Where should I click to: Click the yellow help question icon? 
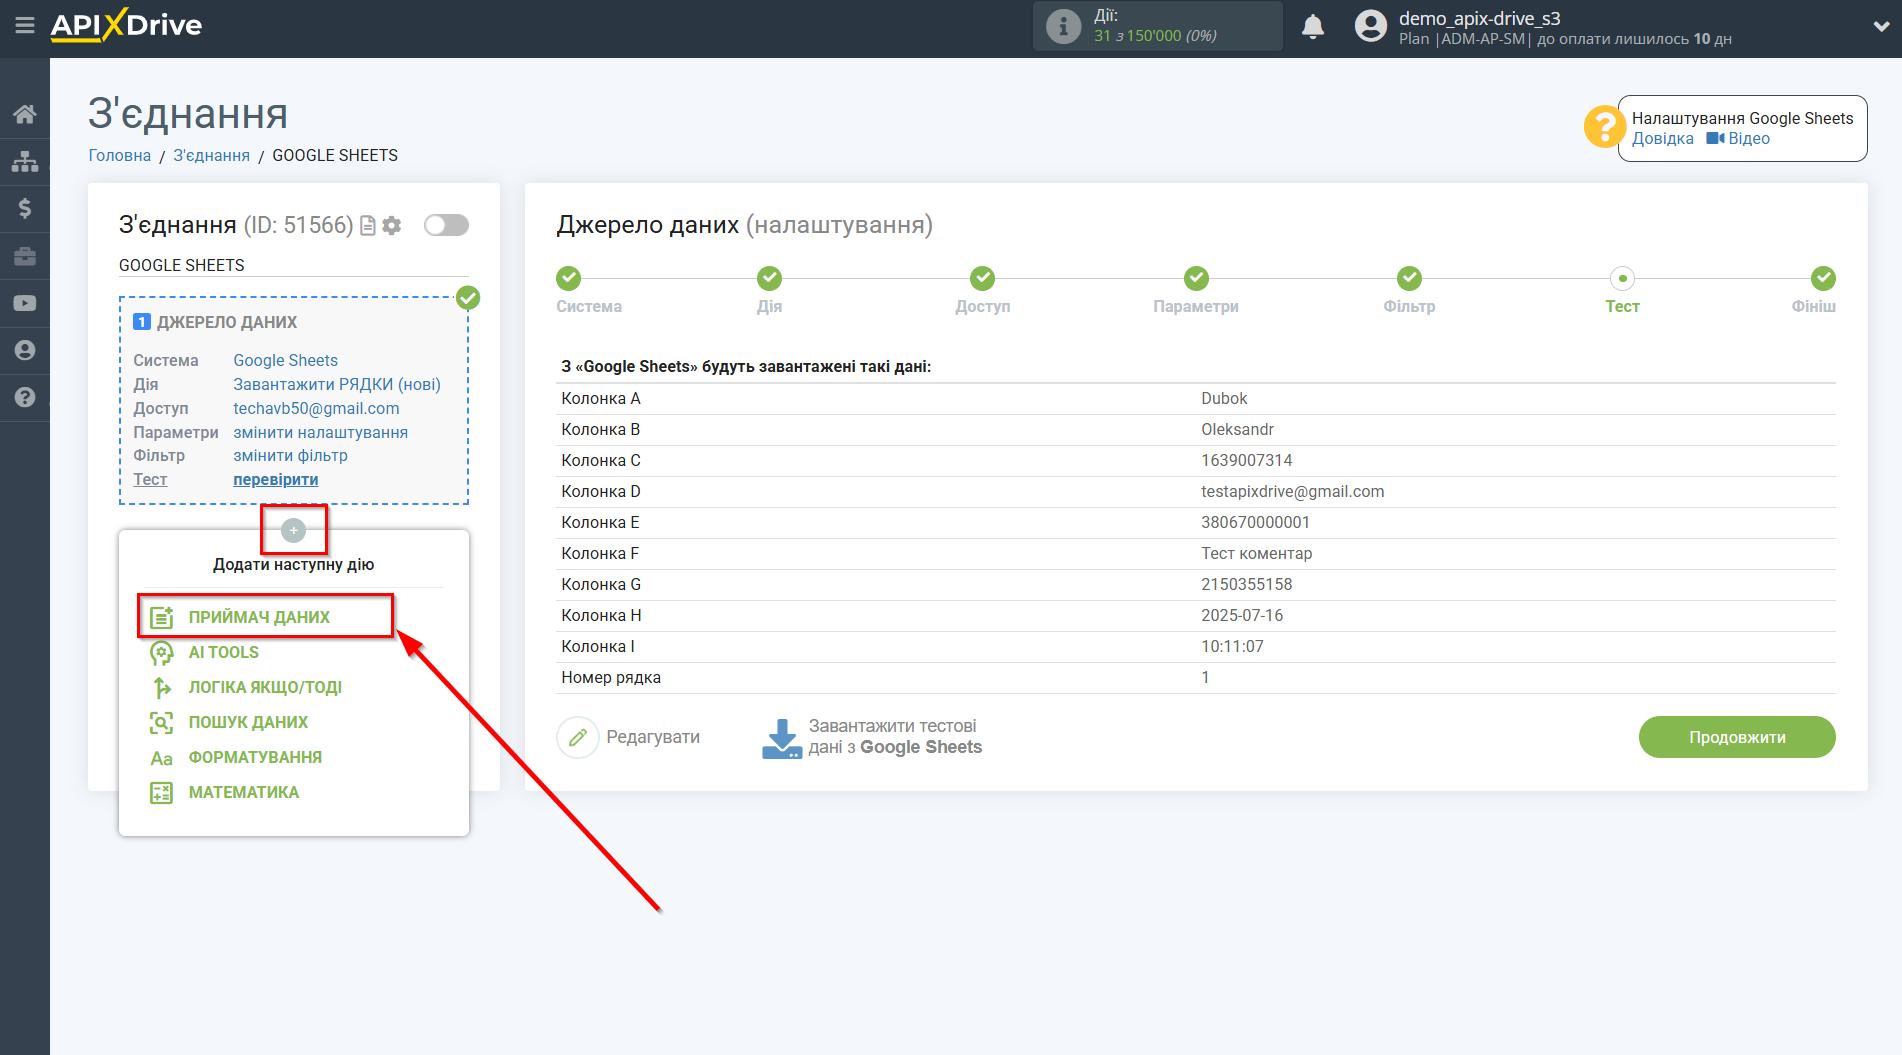[x=1604, y=127]
